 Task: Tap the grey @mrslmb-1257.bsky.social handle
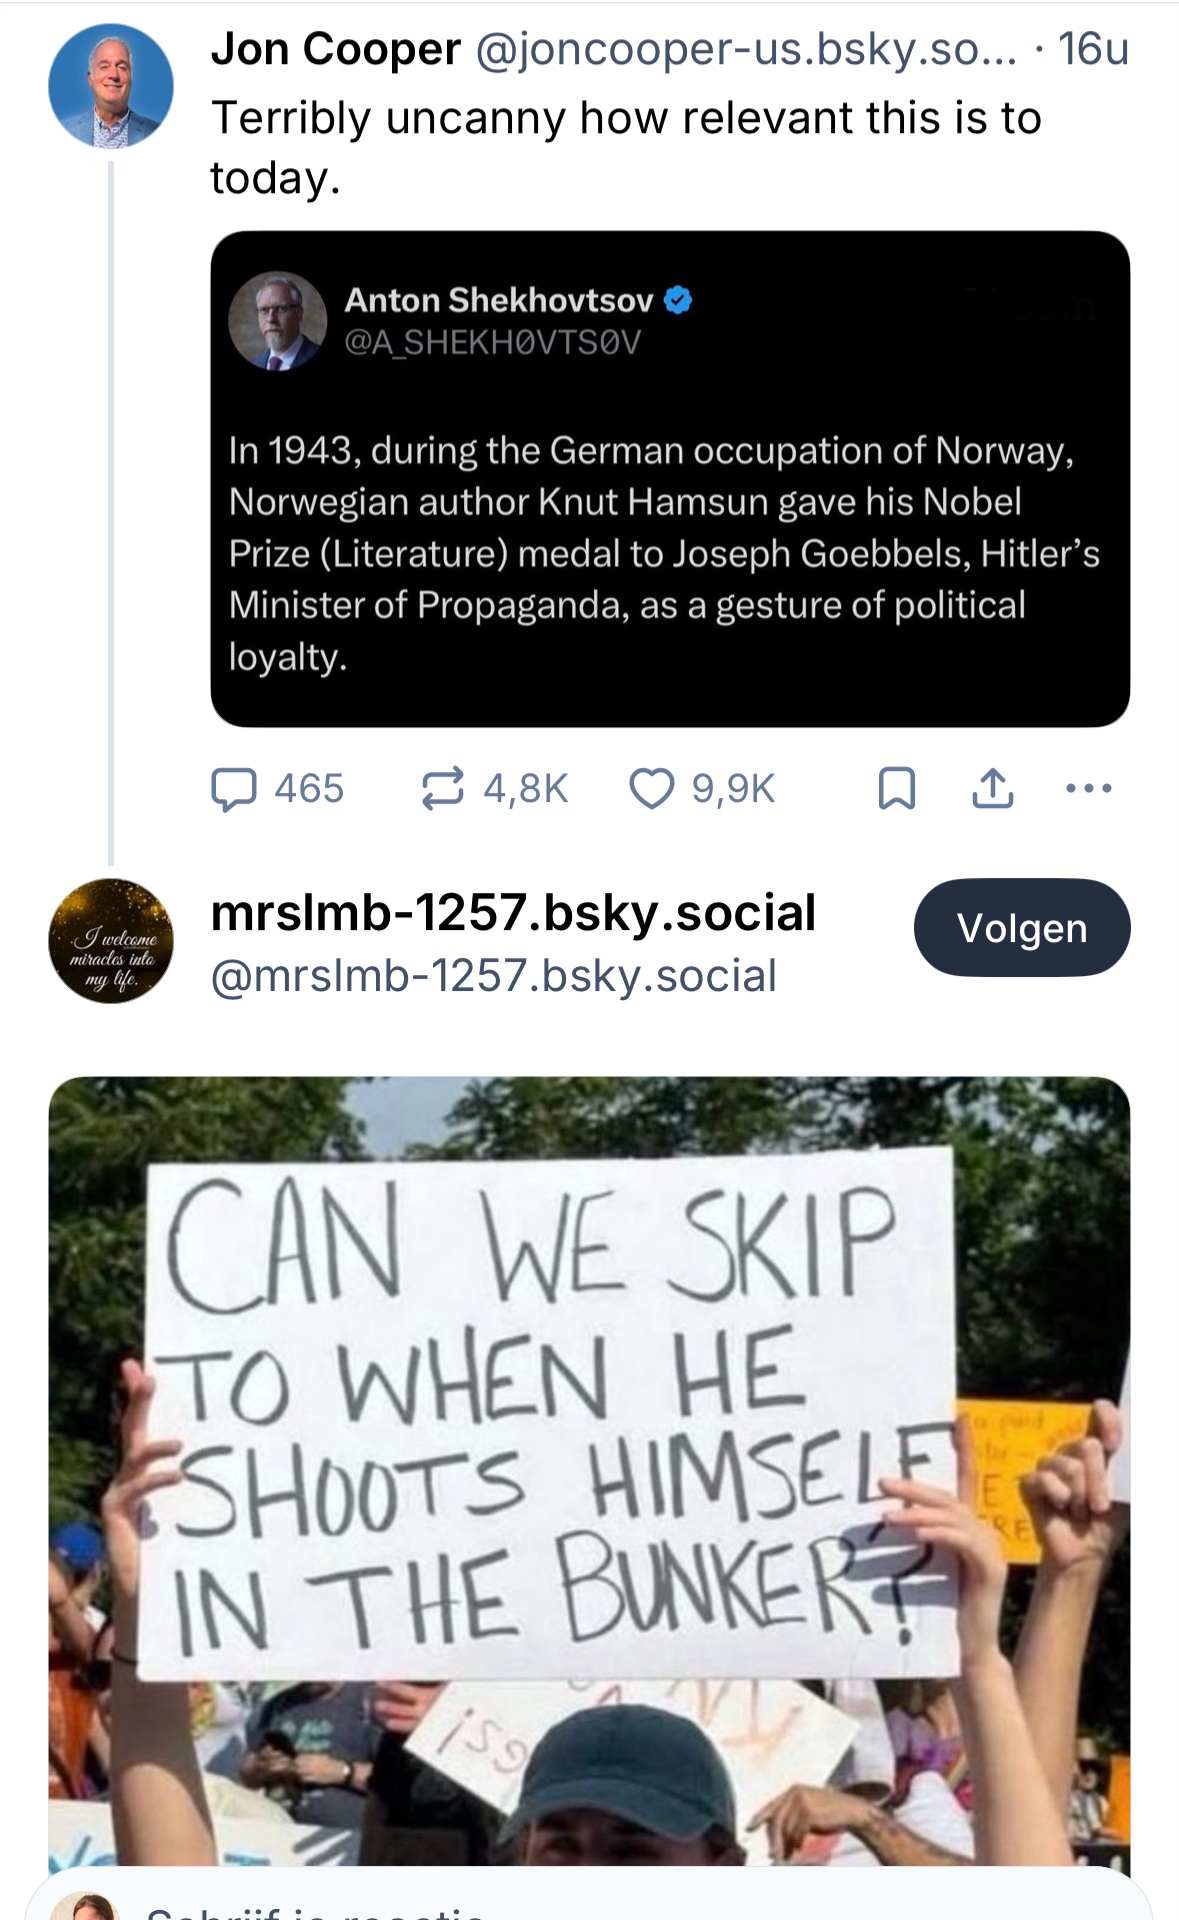coord(493,976)
